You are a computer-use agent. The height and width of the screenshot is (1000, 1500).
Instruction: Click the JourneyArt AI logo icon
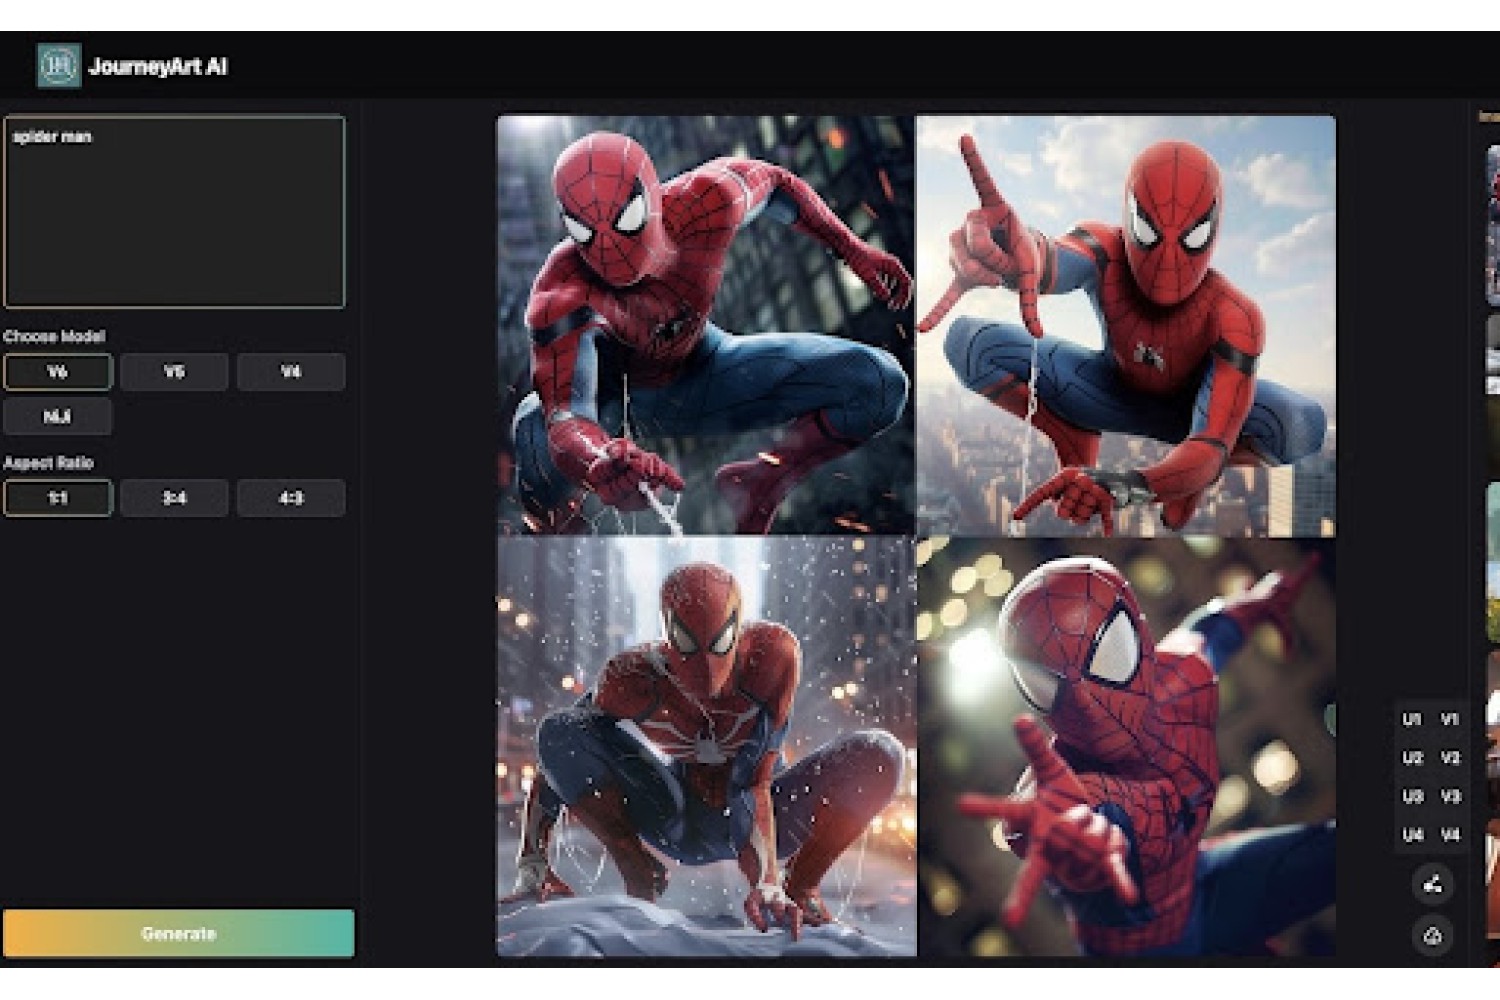click(59, 66)
